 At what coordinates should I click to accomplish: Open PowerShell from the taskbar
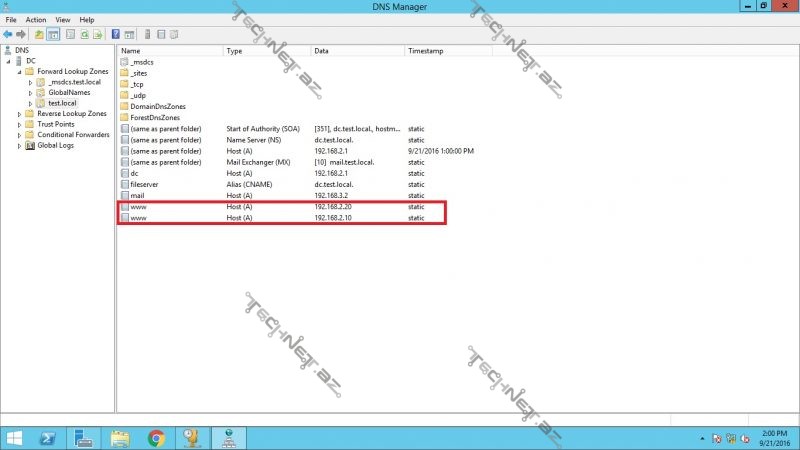[47, 437]
